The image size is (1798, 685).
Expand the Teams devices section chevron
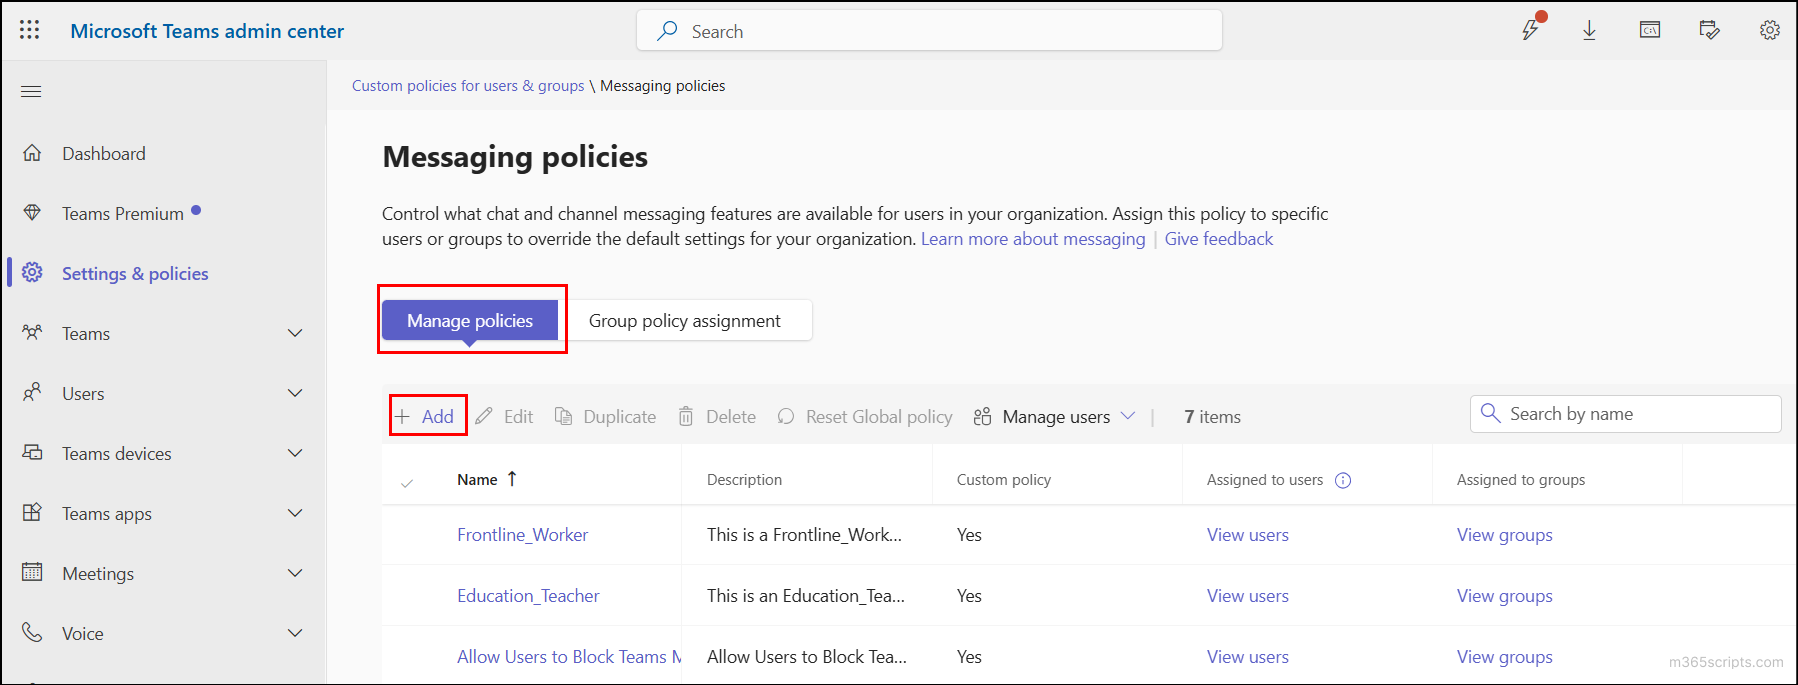[295, 453]
